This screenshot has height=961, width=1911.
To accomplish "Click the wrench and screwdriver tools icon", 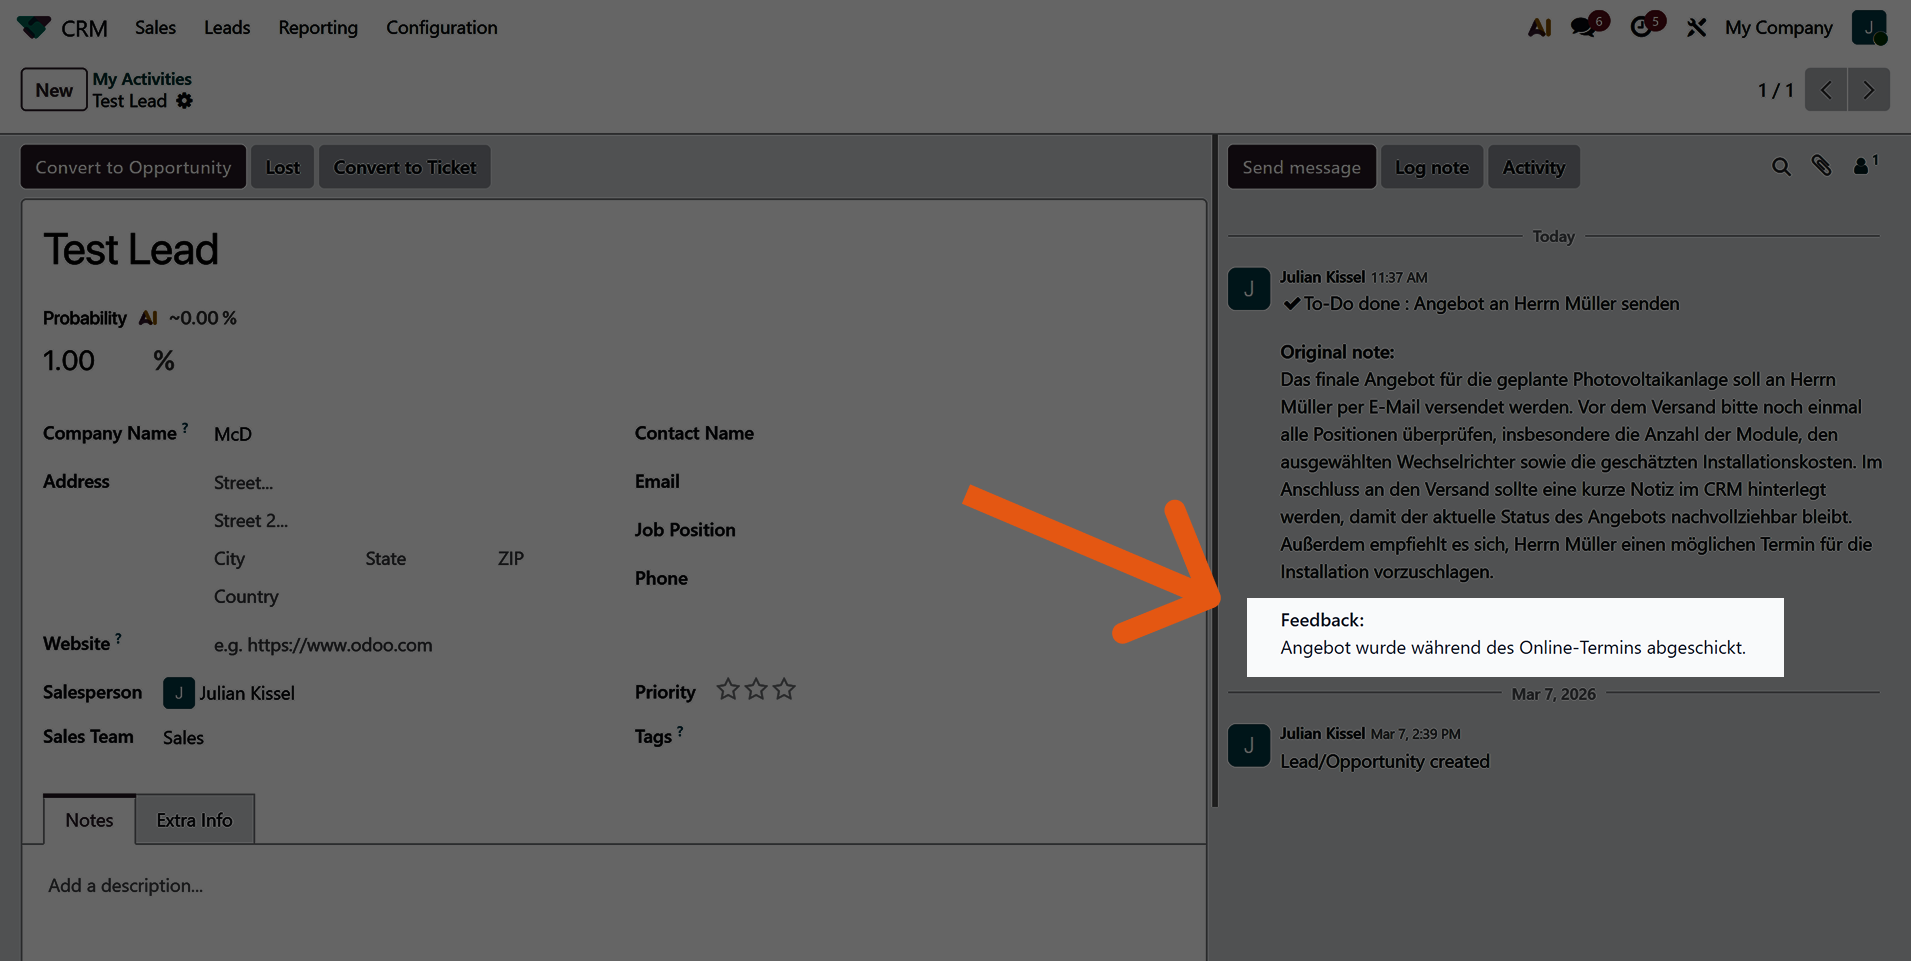I will (1696, 28).
